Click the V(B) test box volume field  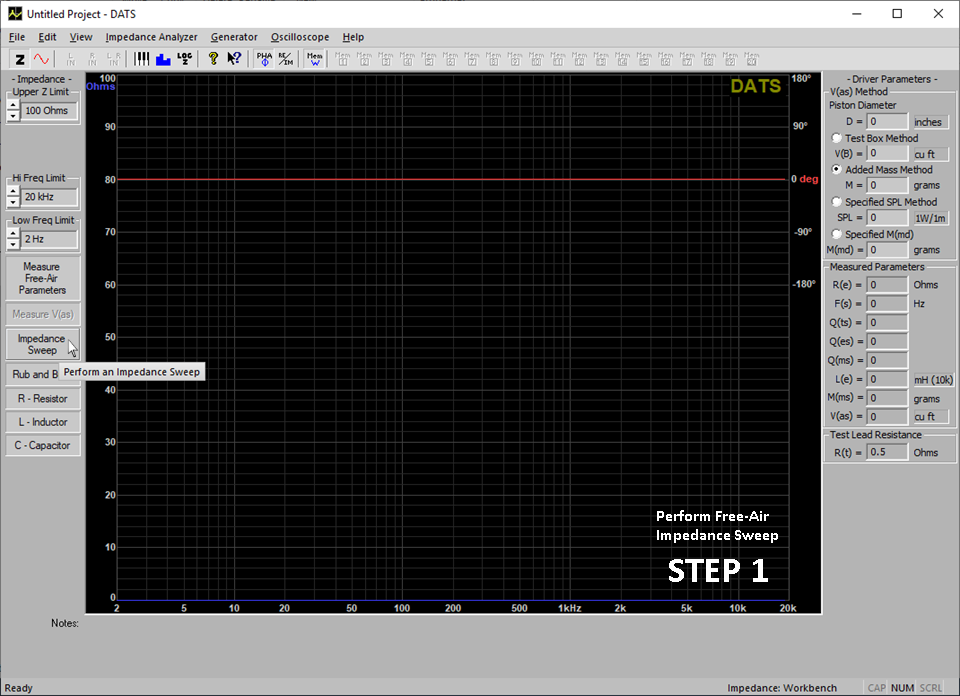click(x=887, y=154)
